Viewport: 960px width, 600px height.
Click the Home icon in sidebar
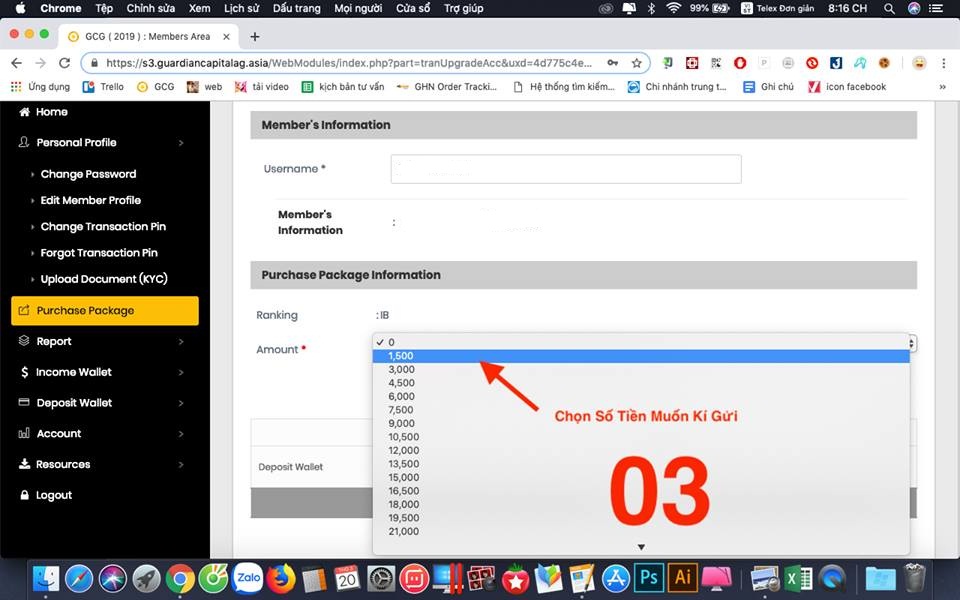(x=25, y=112)
